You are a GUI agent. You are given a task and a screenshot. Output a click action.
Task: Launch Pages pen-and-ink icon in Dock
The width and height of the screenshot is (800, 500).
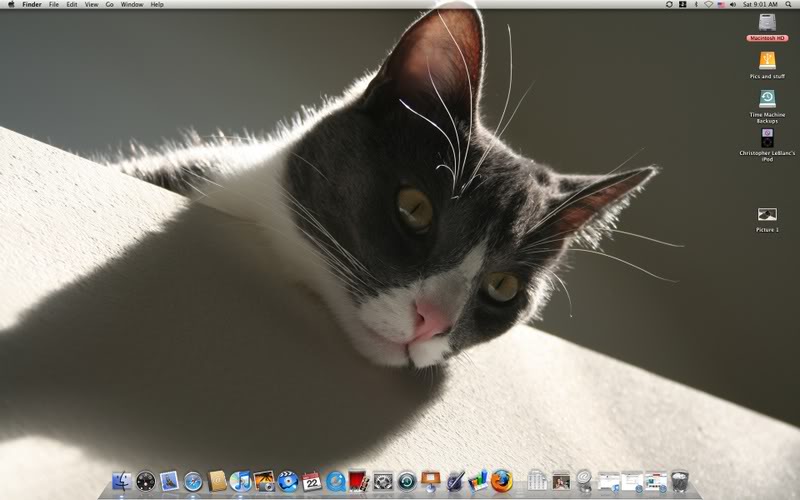tap(455, 481)
